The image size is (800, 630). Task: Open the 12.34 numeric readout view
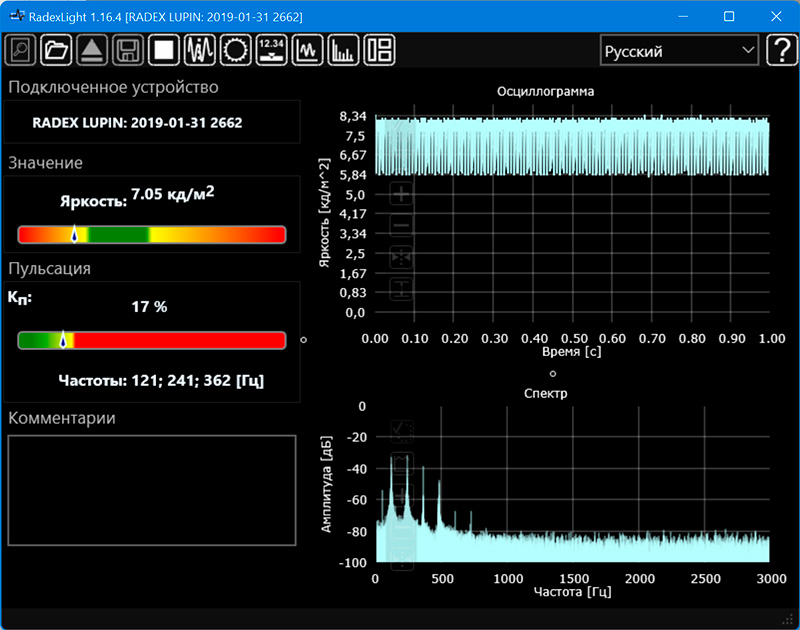(272, 50)
